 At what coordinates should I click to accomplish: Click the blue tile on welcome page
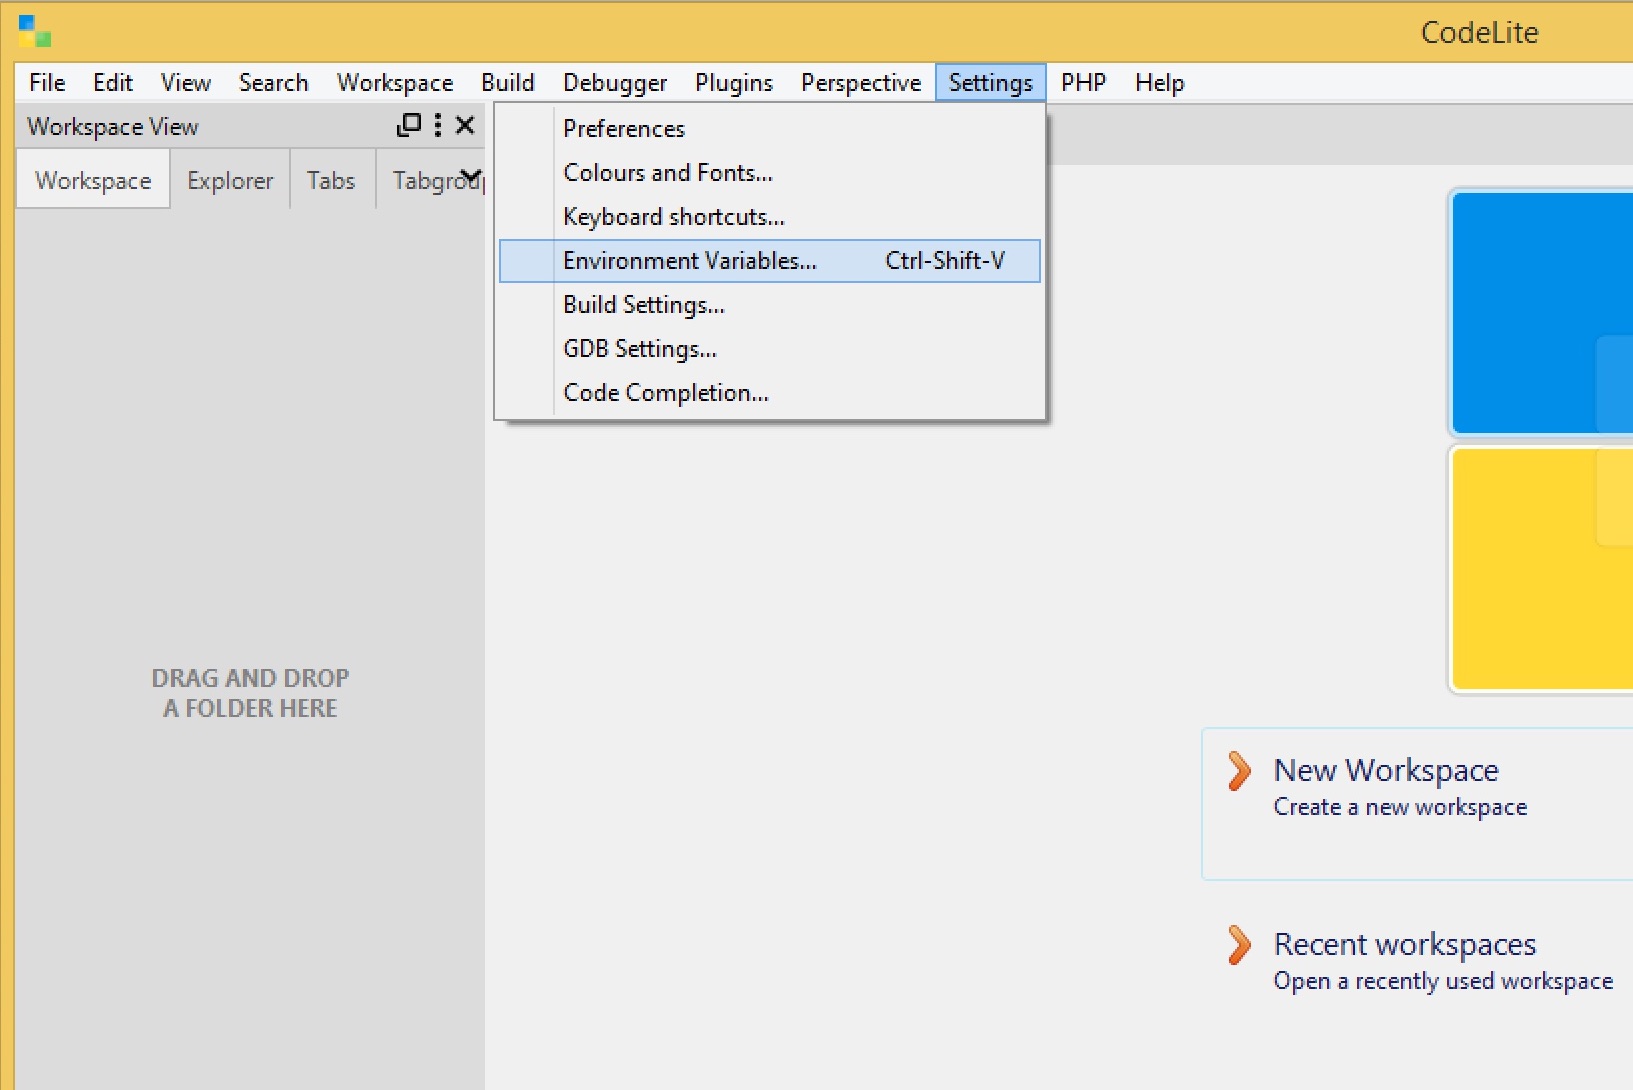(x=1542, y=313)
